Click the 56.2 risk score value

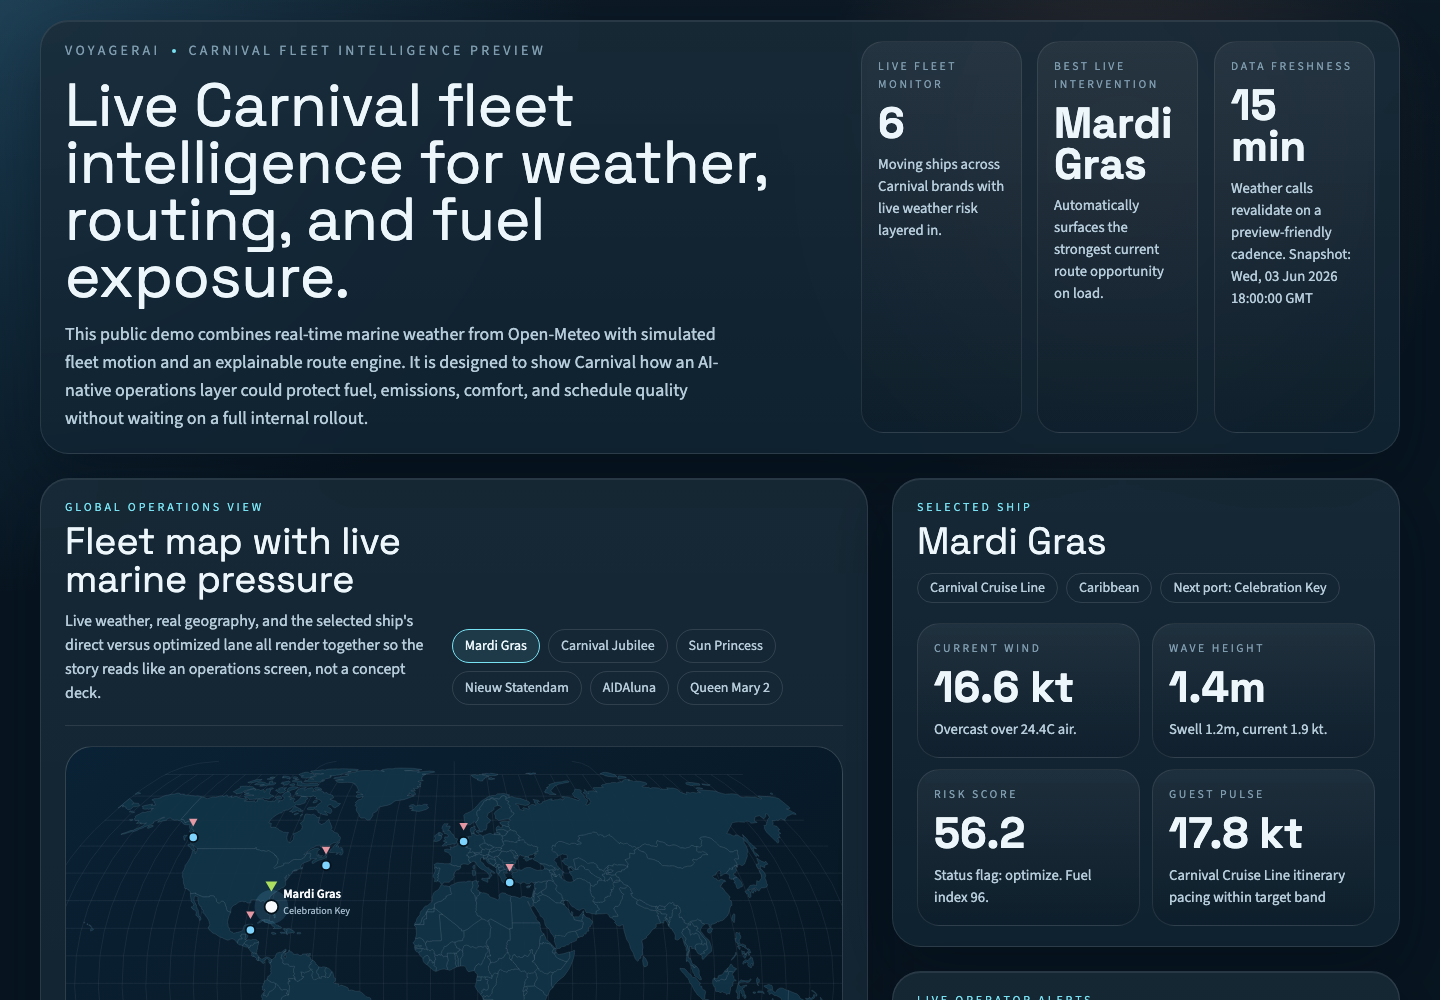click(979, 834)
